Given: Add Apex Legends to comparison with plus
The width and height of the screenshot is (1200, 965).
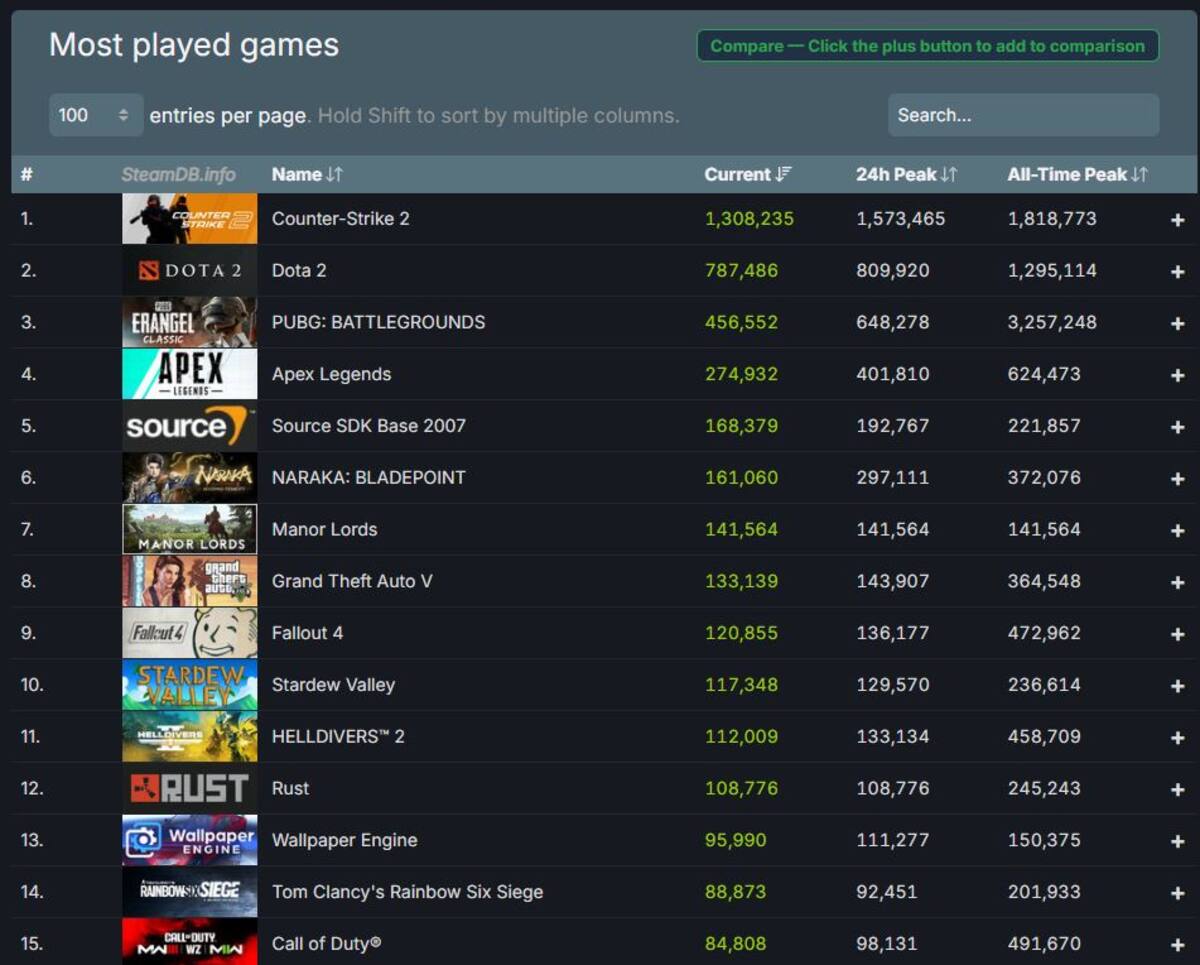Looking at the screenshot, I should (1177, 376).
